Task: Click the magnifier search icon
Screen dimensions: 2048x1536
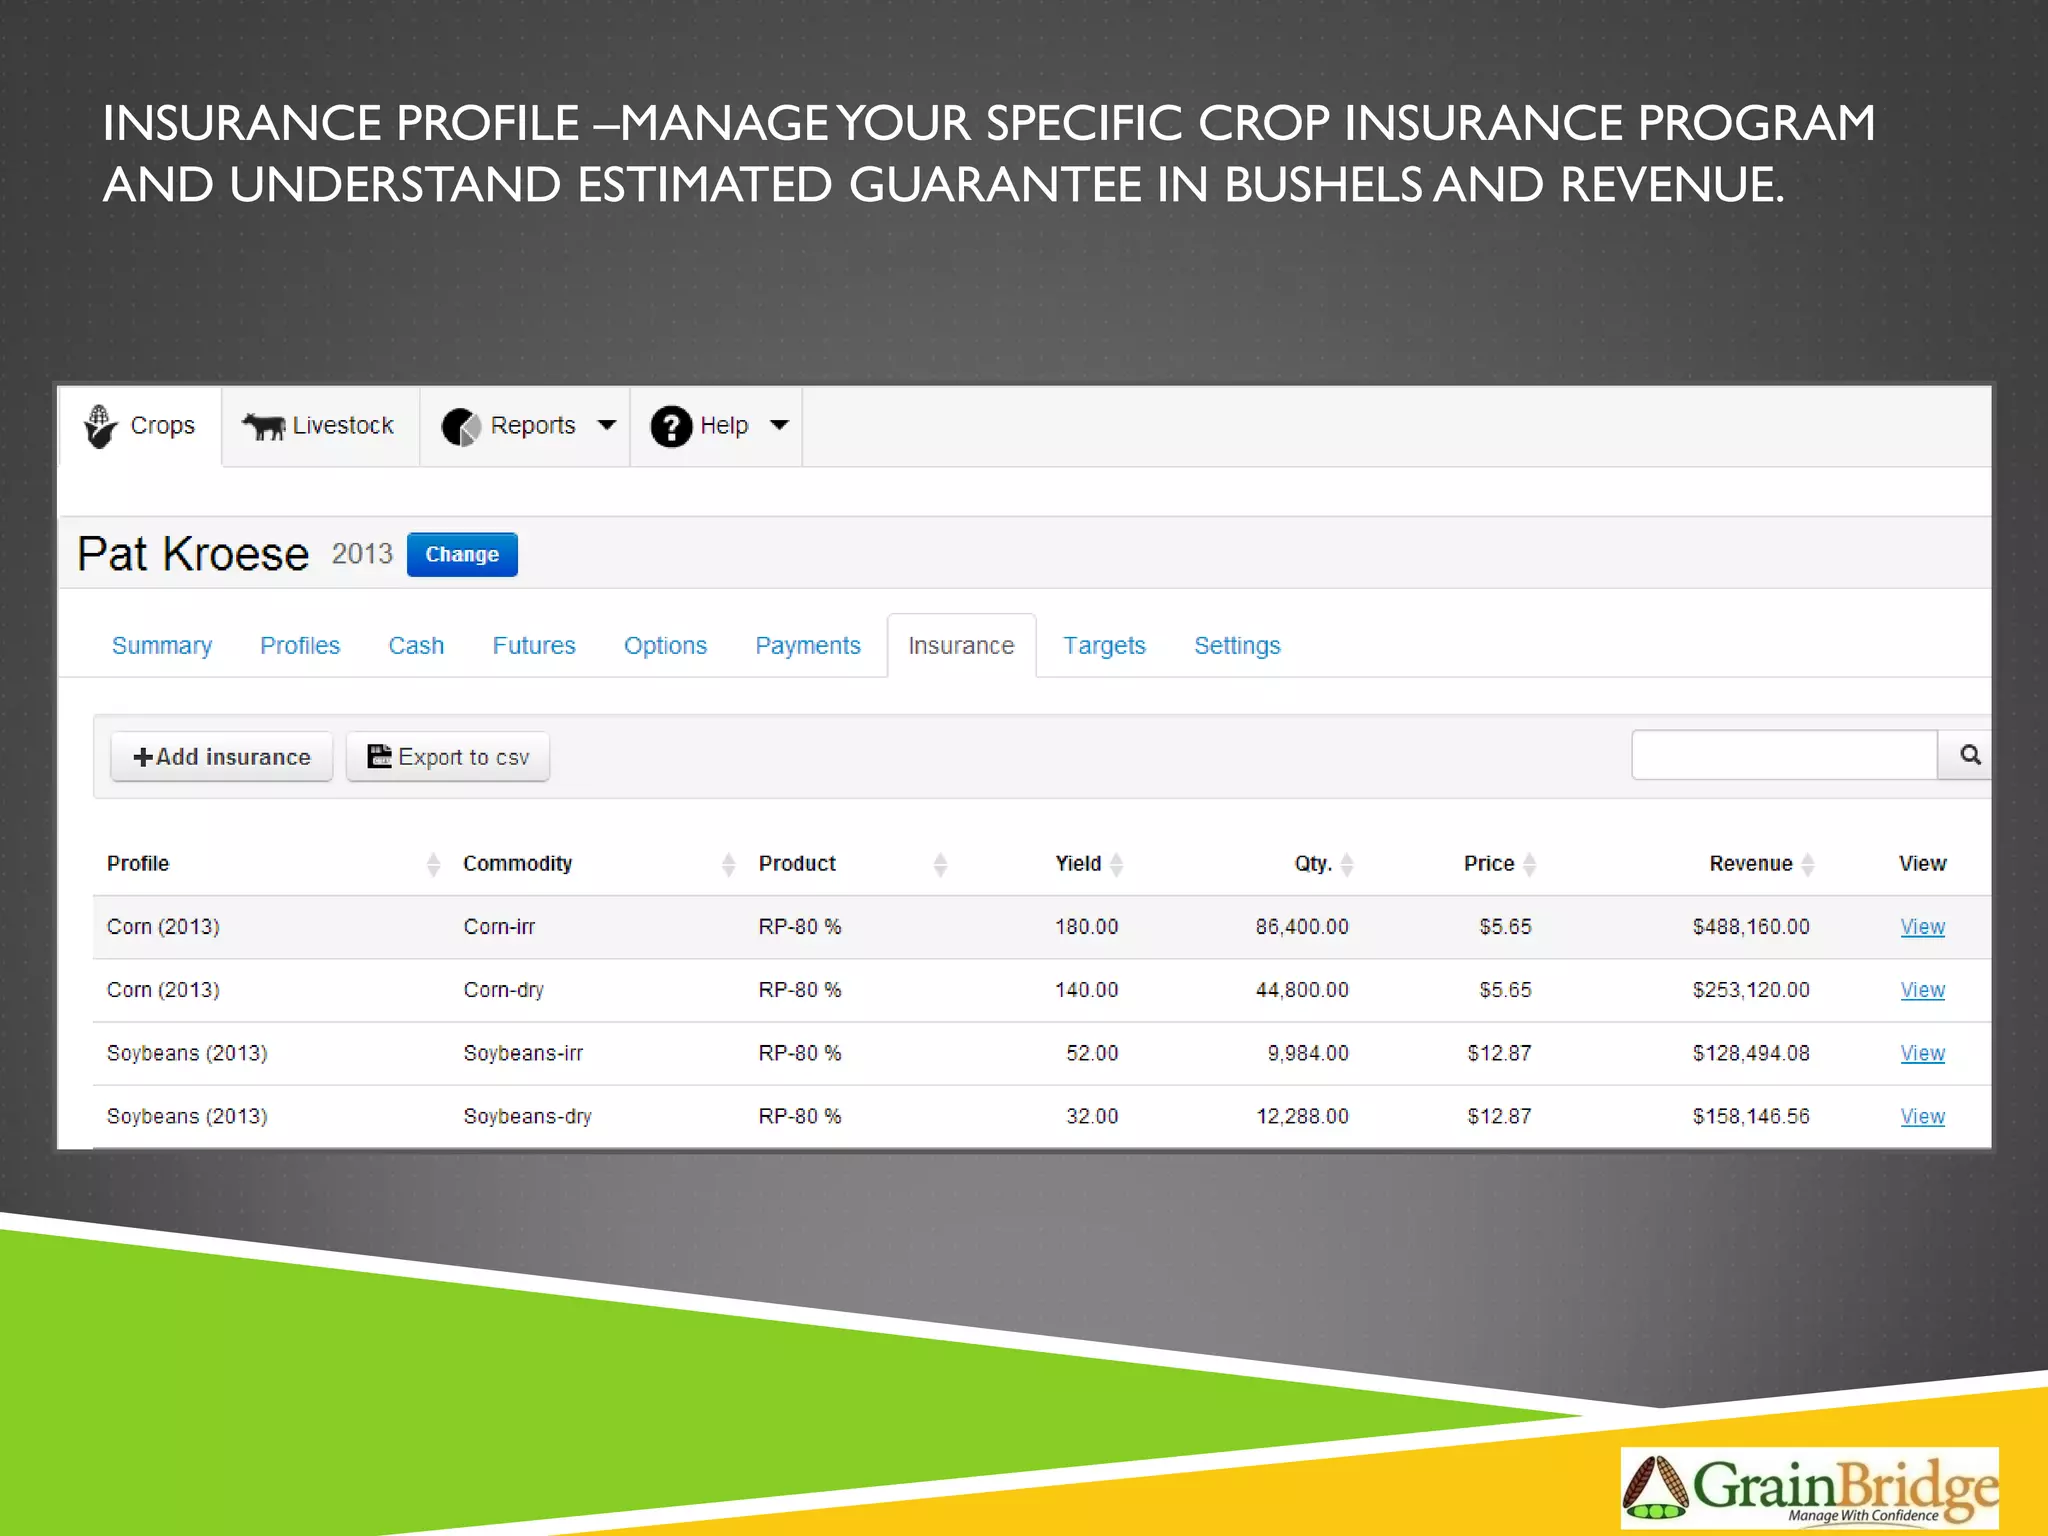Action: [x=1969, y=755]
